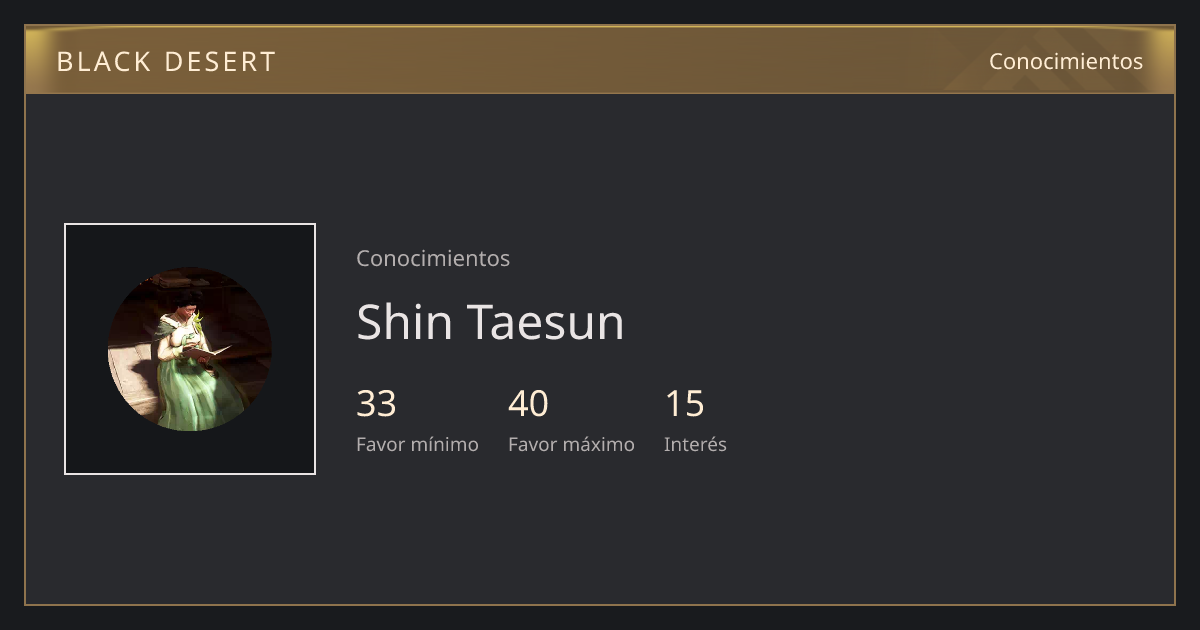1200x630 pixels.
Task: Click the maximum favor value 40
Action: [529, 404]
